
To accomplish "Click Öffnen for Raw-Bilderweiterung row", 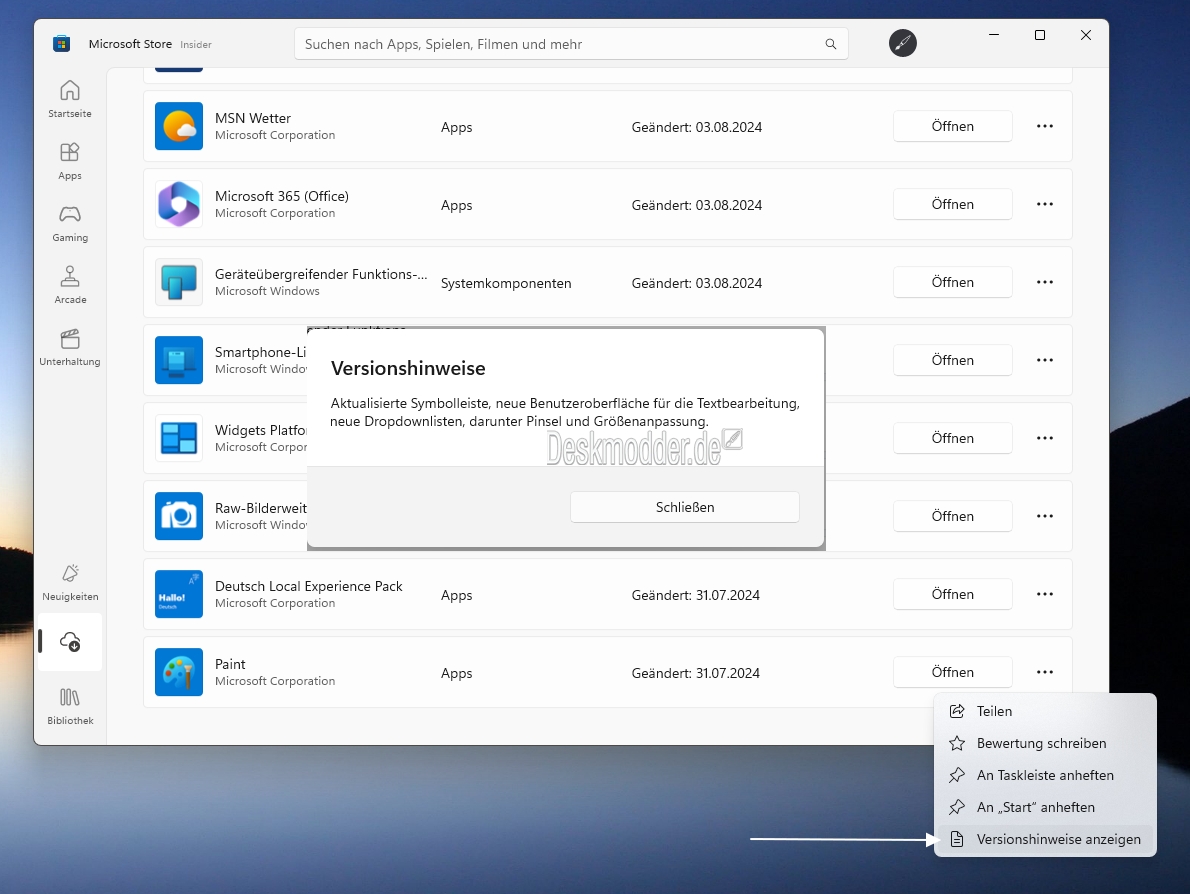I will [x=952, y=516].
